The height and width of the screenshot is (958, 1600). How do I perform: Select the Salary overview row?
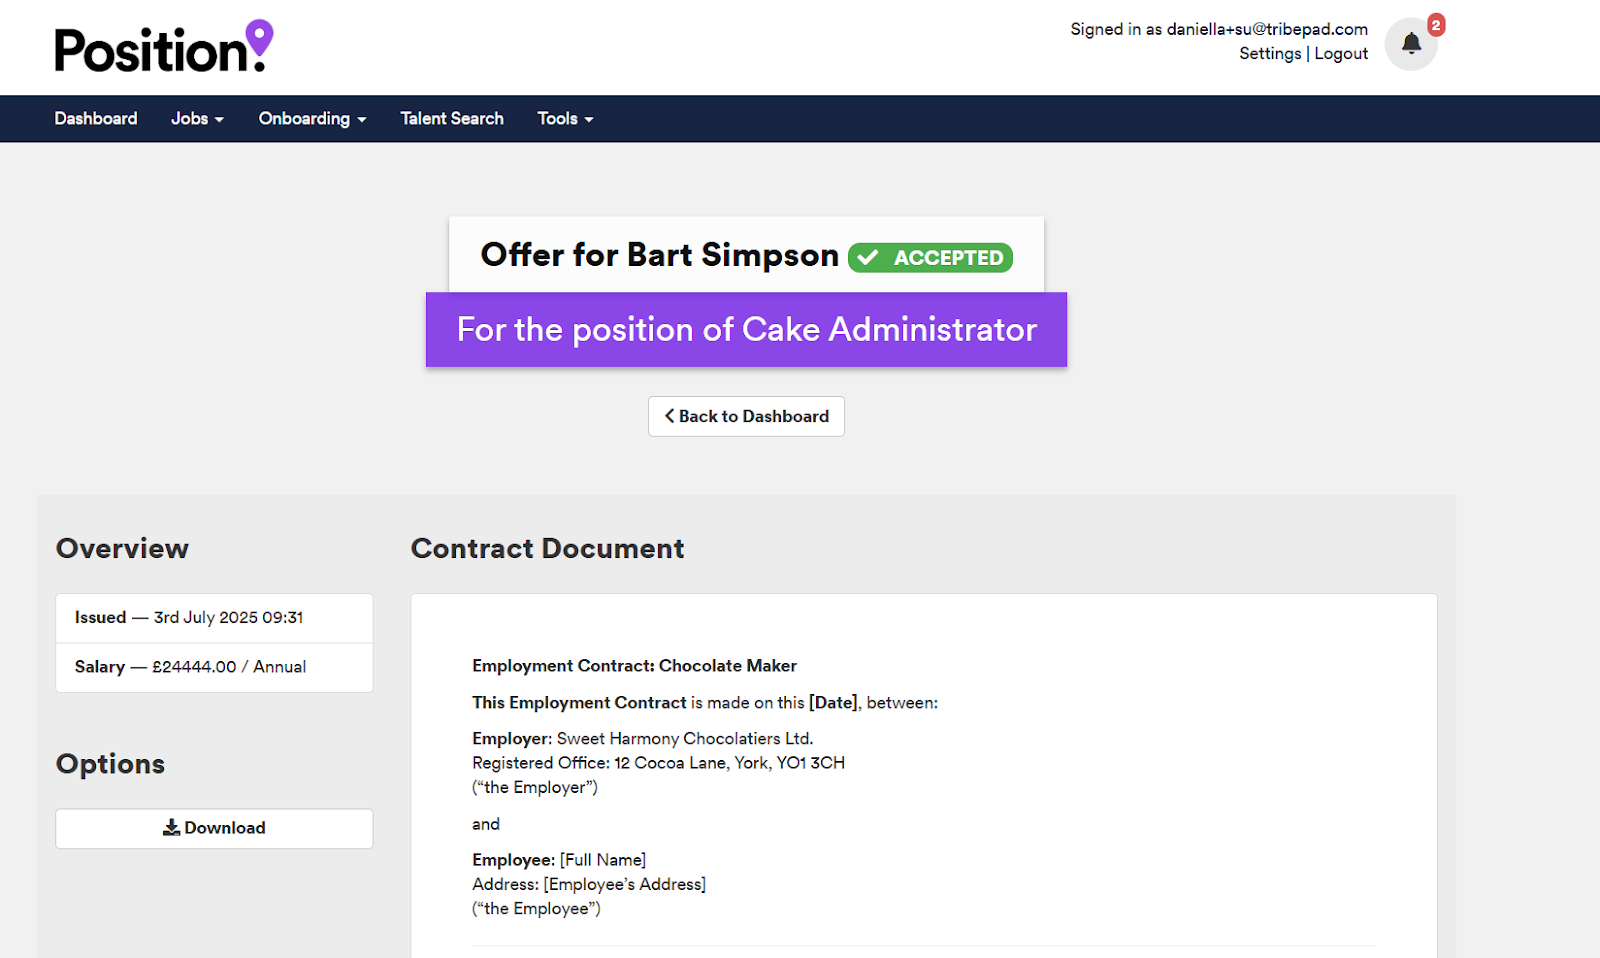214,667
